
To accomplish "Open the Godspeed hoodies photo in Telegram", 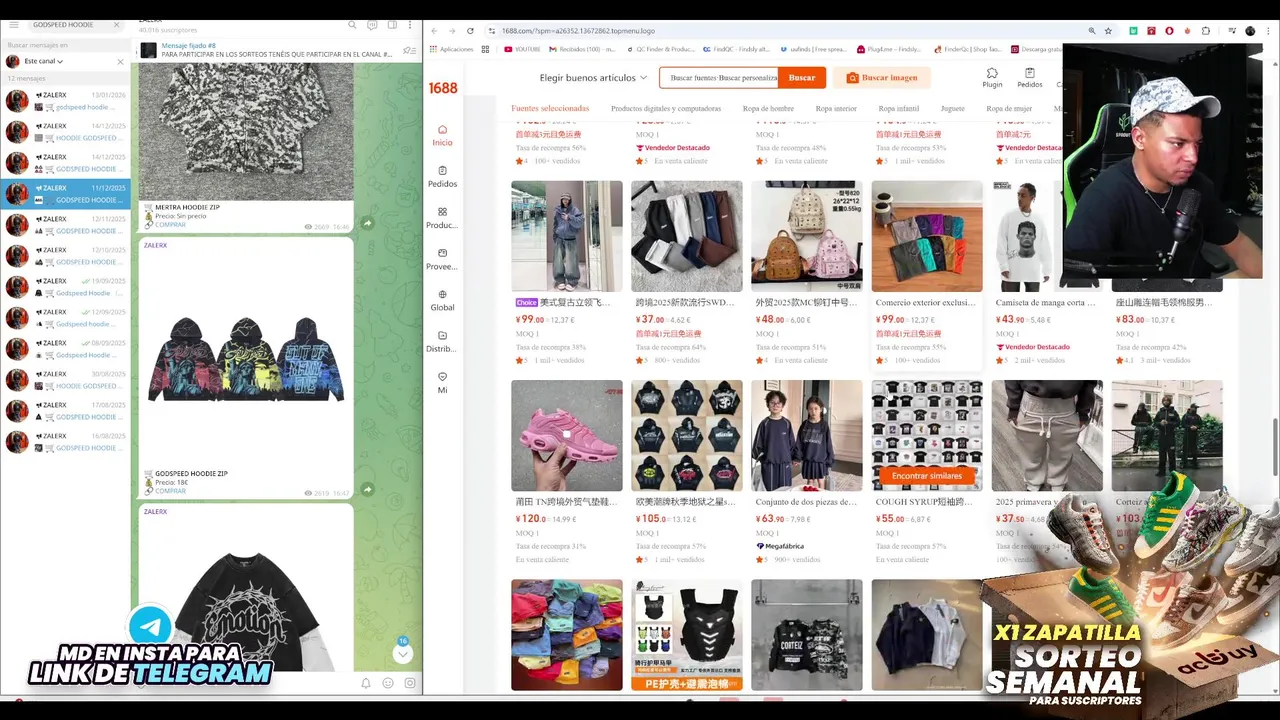I will pos(245,358).
